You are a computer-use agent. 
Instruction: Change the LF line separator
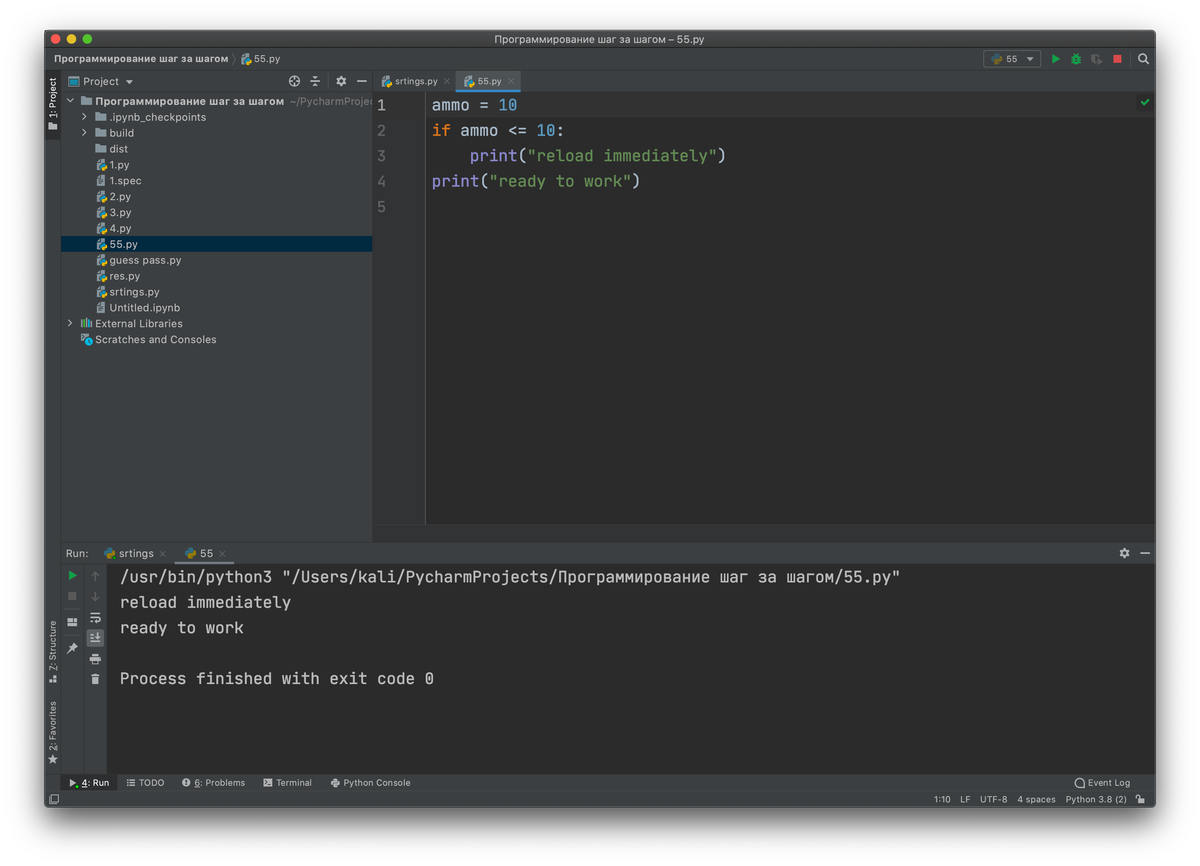pos(965,799)
